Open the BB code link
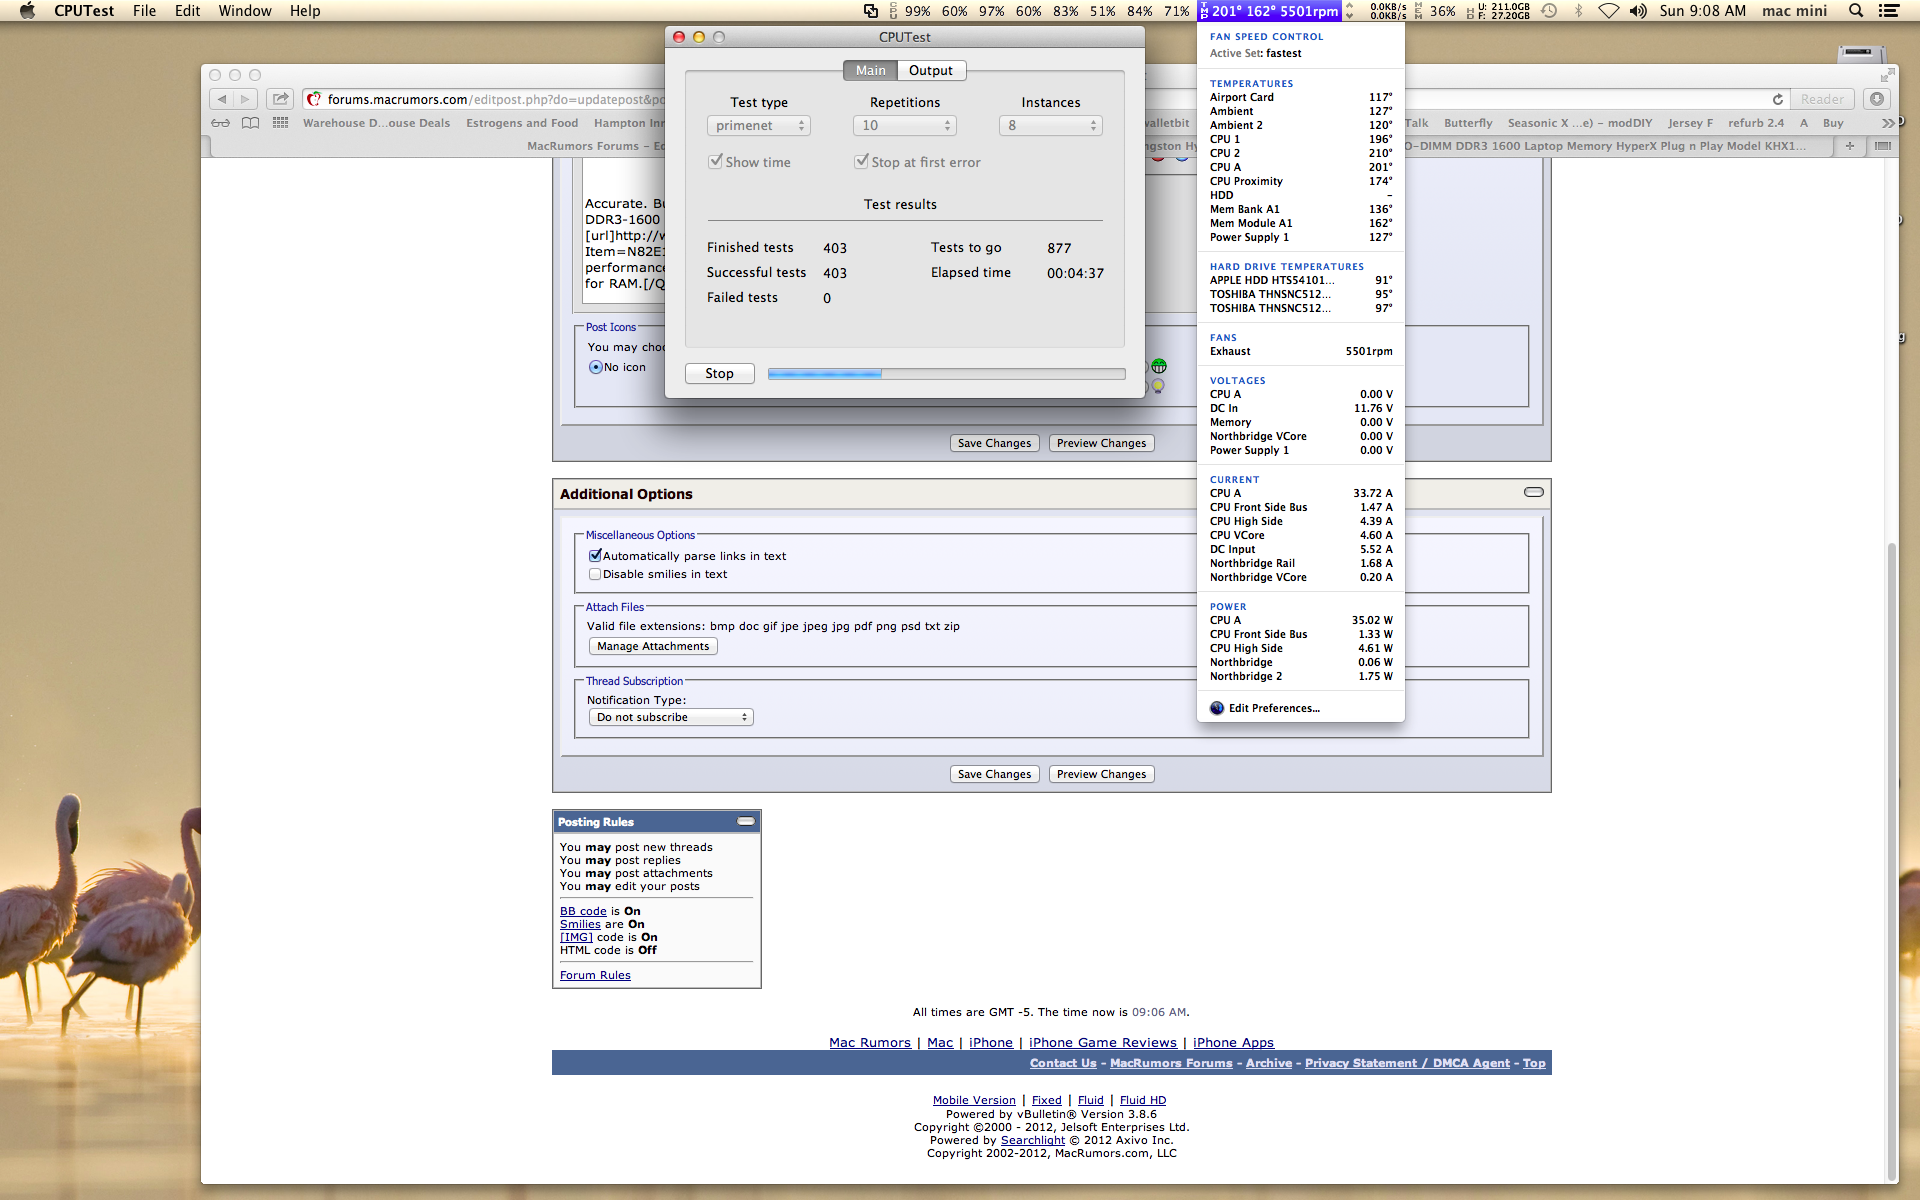 [583, 911]
